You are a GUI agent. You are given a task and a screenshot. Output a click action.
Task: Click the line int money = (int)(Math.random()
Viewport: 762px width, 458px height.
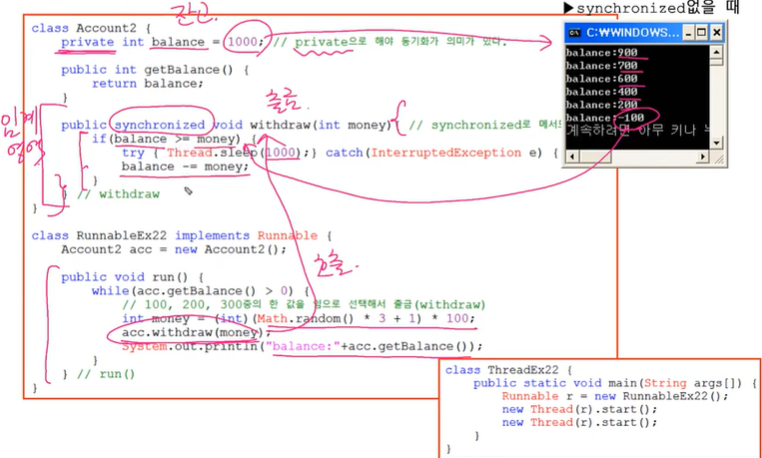point(298,319)
